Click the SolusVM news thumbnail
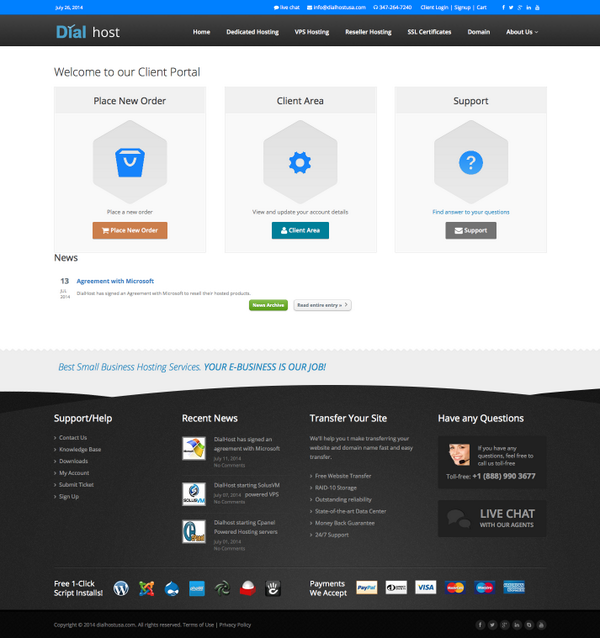 click(194, 494)
